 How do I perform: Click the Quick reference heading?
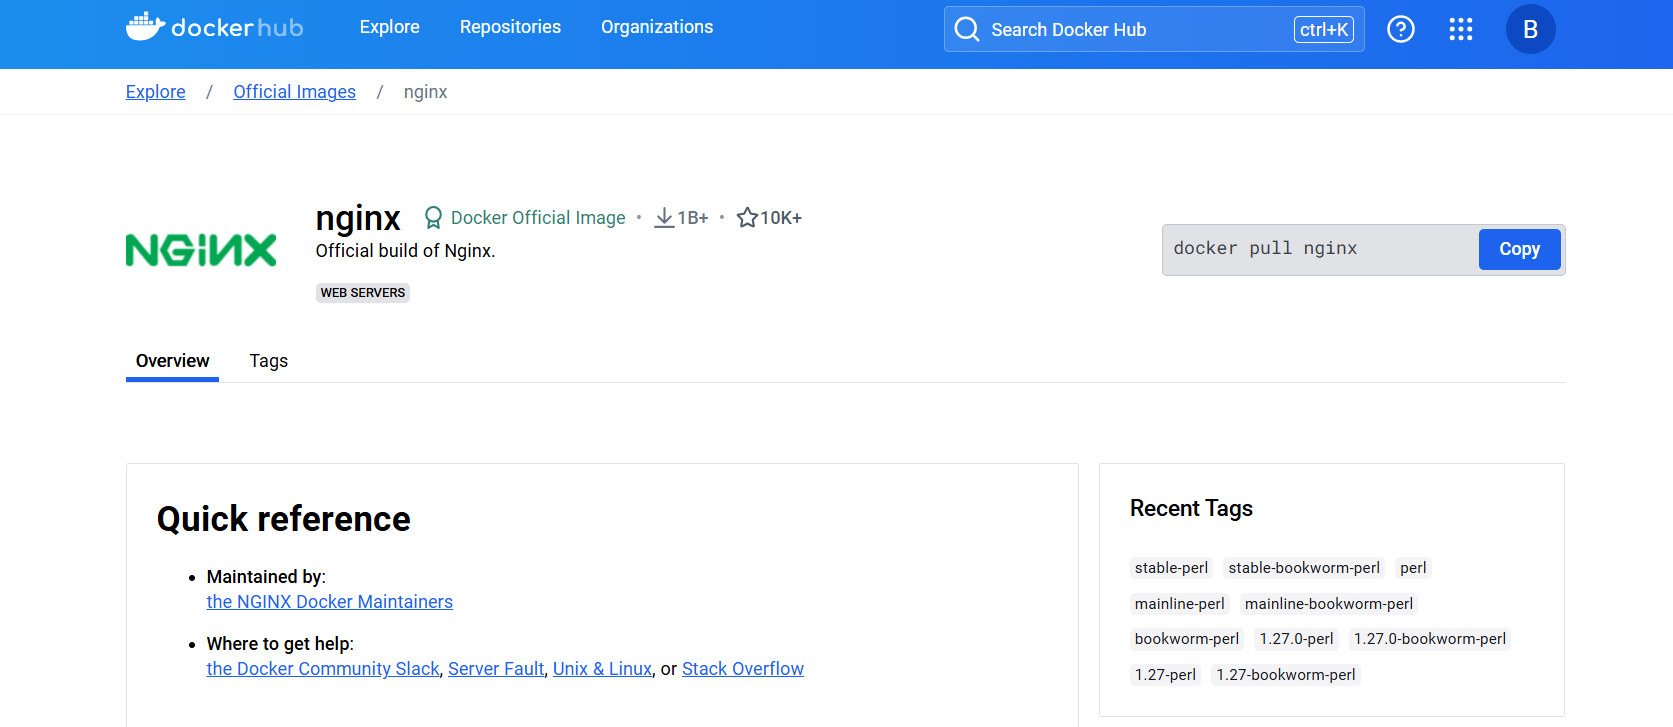284,519
